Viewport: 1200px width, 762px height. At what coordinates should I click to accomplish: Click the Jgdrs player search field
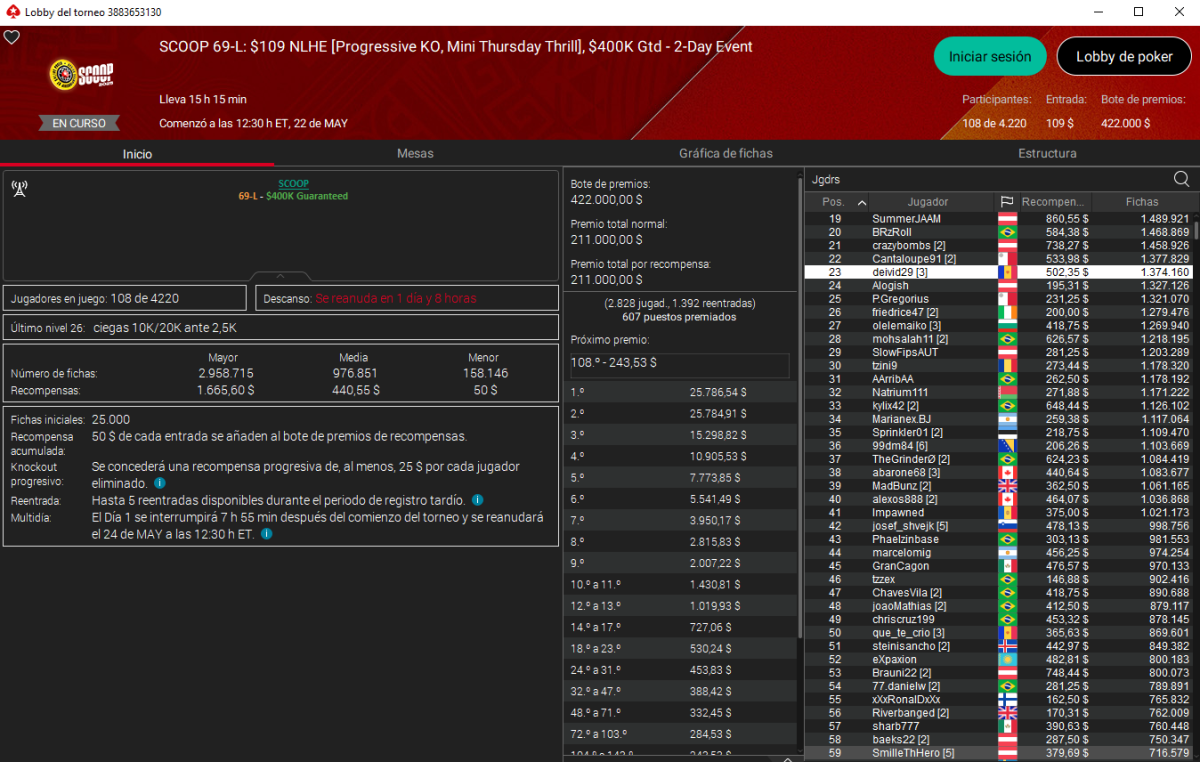coord(988,180)
